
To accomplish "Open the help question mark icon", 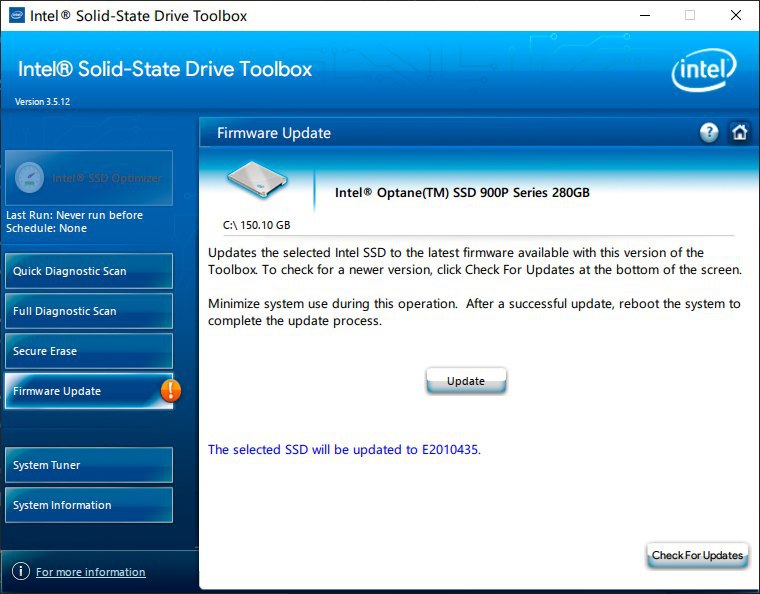I will click(x=709, y=132).
